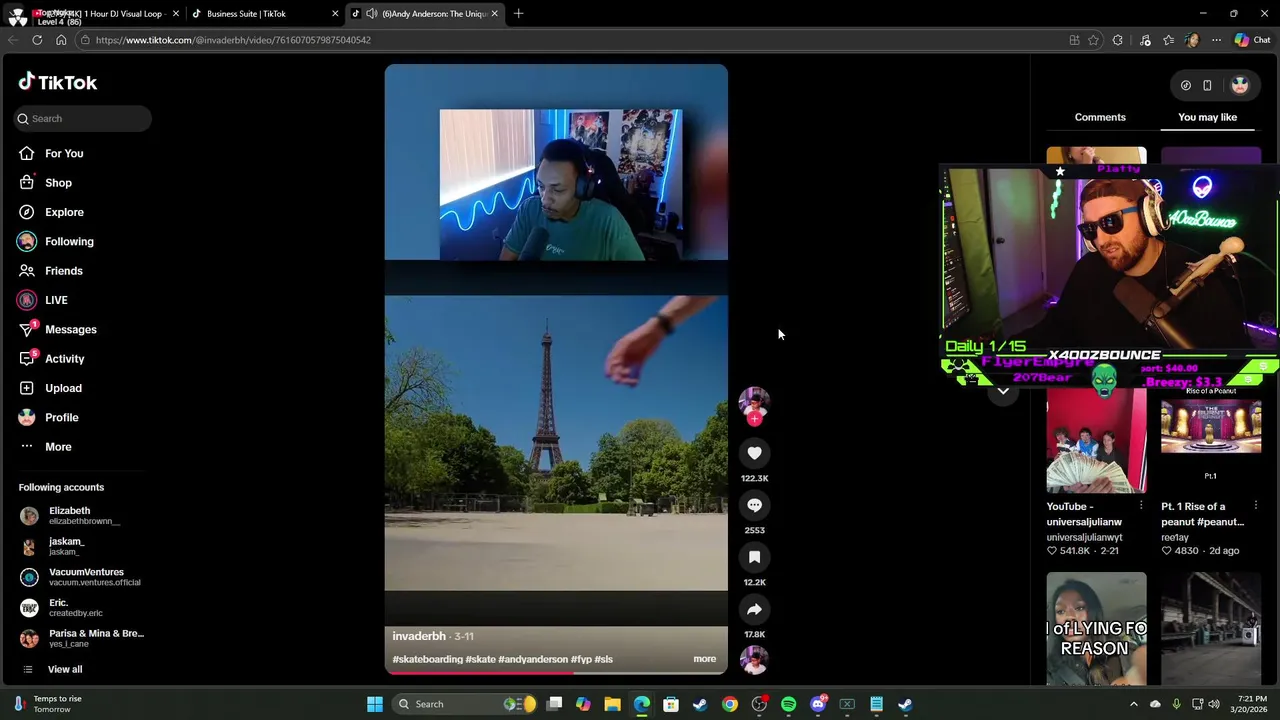Image resolution: width=1280 pixels, height=720 pixels.
Task: Expand video description with more
Action: [x=705, y=659]
